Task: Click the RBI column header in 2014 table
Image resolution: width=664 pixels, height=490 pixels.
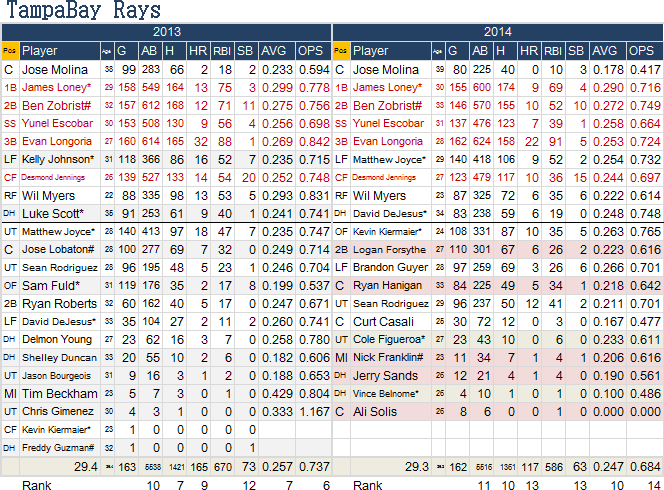Action: [x=553, y=51]
